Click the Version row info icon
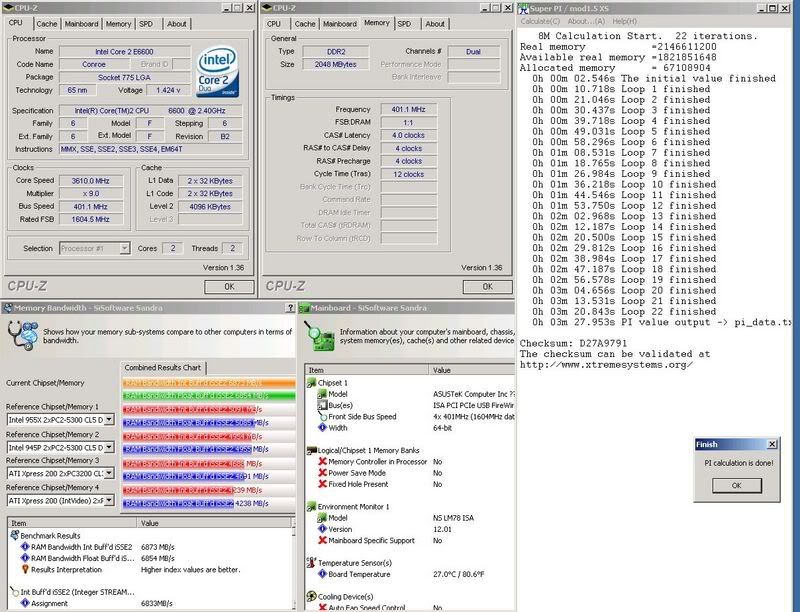The width and height of the screenshot is (800, 612). [x=322, y=529]
